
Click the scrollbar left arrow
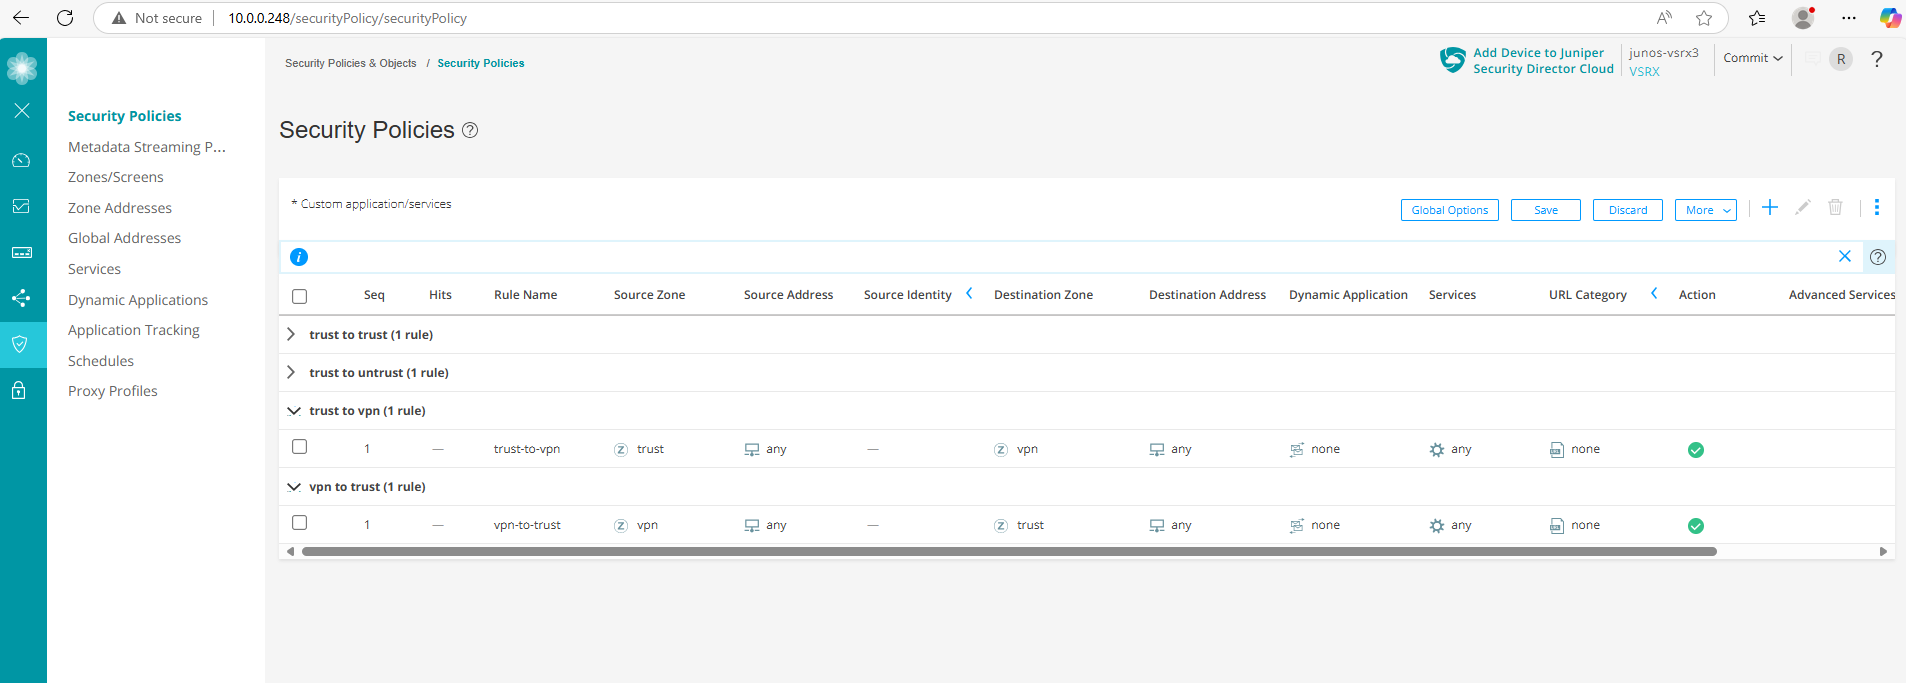[290, 551]
